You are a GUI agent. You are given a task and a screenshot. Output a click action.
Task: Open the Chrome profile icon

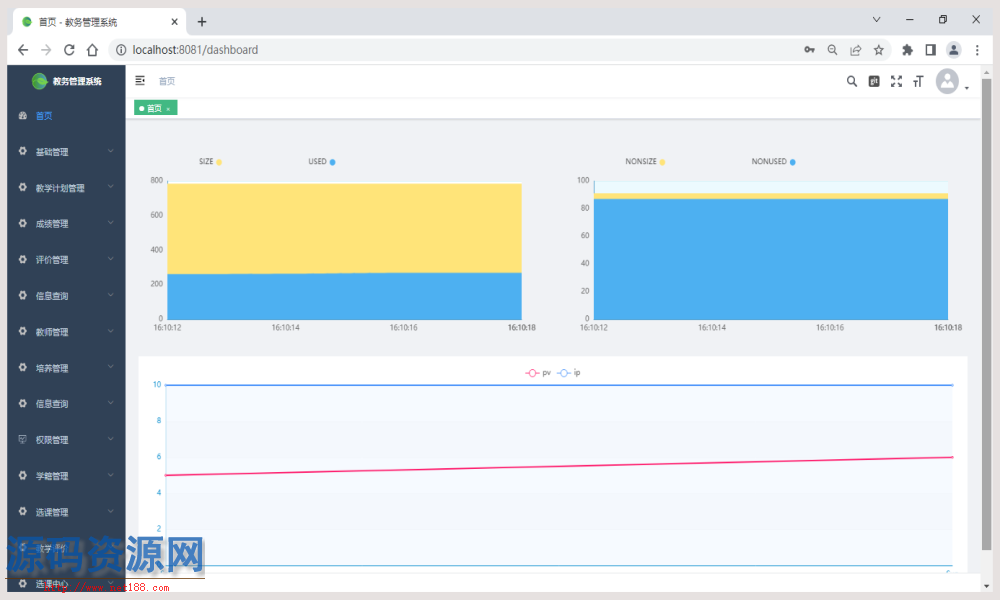click(953, 50)
